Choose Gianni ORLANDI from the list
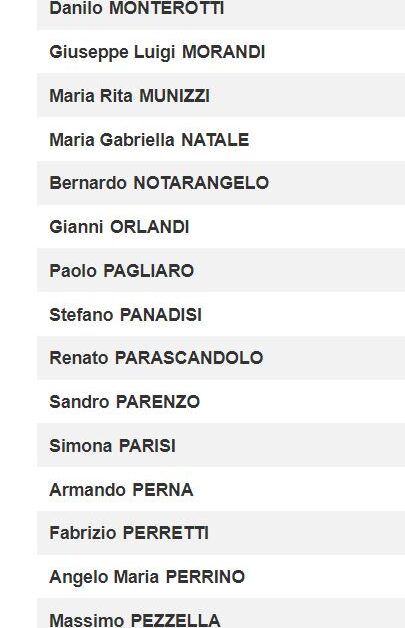This screenshot has width=405, height=628. (x=221, y=227)
